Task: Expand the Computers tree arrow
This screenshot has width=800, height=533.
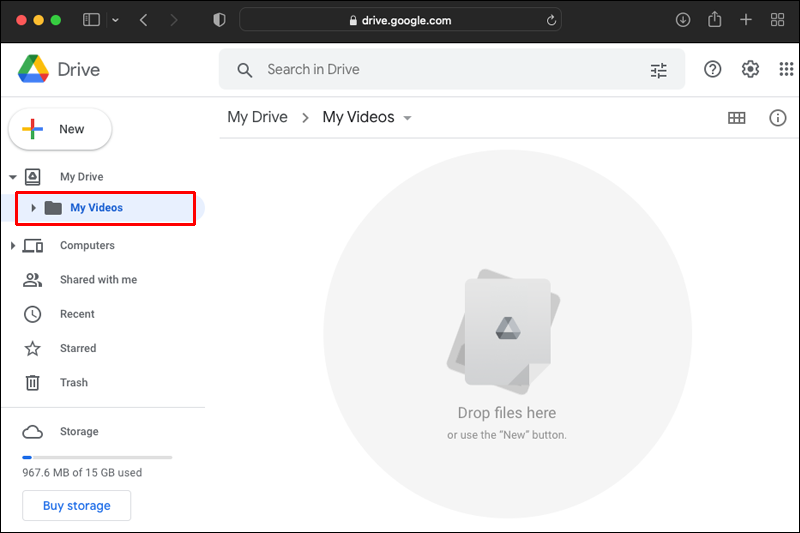Action: pos(13,246)
